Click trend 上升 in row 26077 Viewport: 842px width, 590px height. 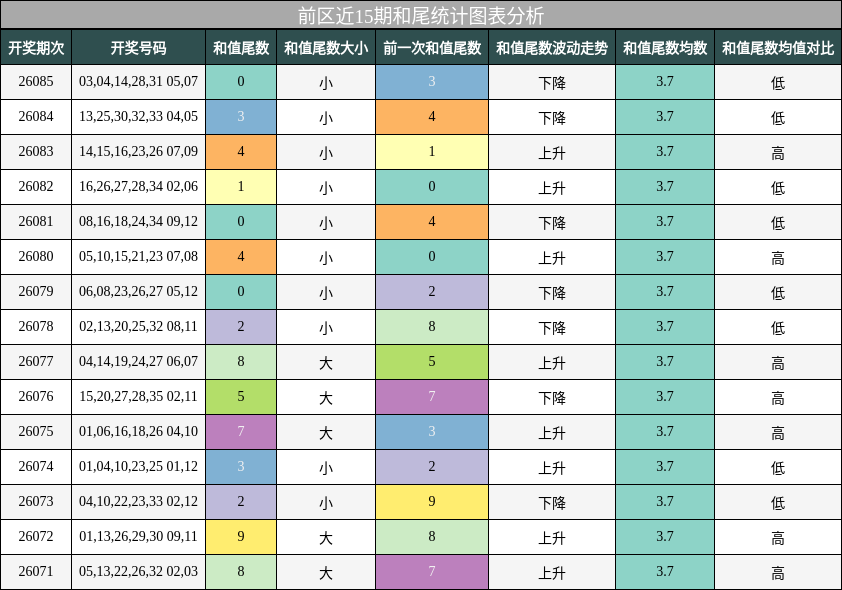point(552,363)
